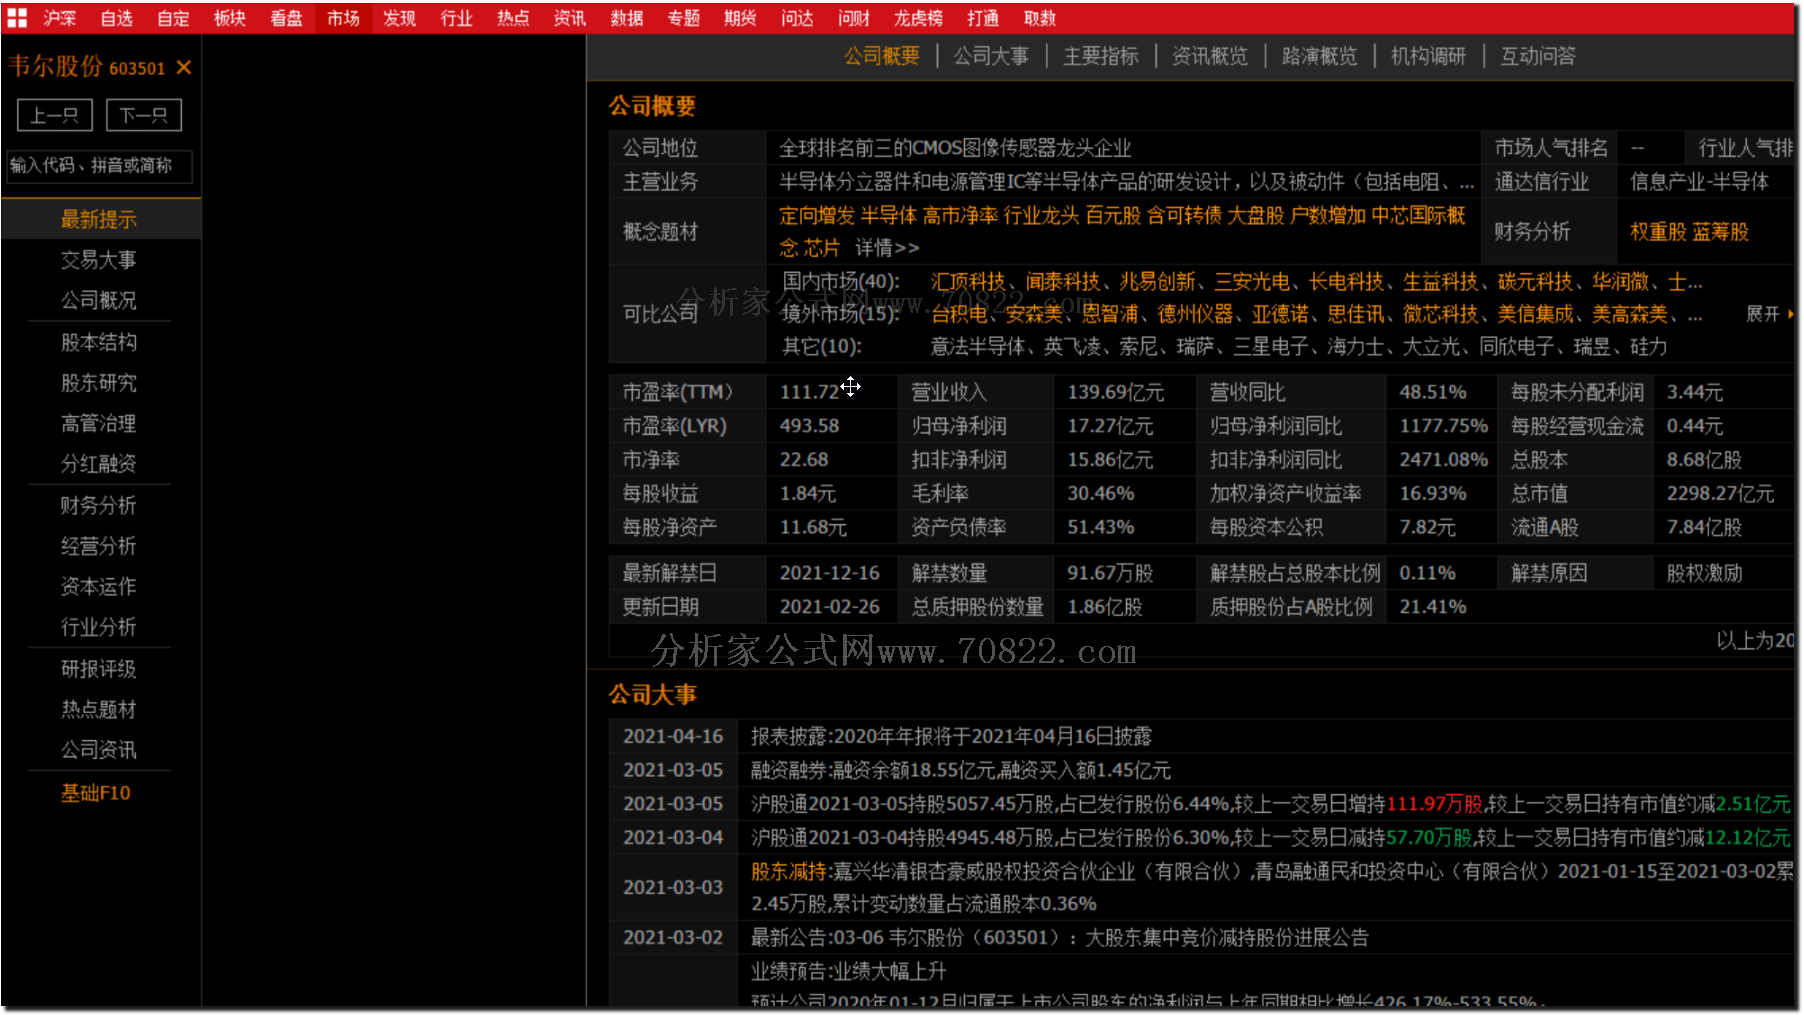Image resolution: width=1804 pixels, height=1015 pixels.
Task: Select 财务分析 in the sidebar
Action: 99,505
